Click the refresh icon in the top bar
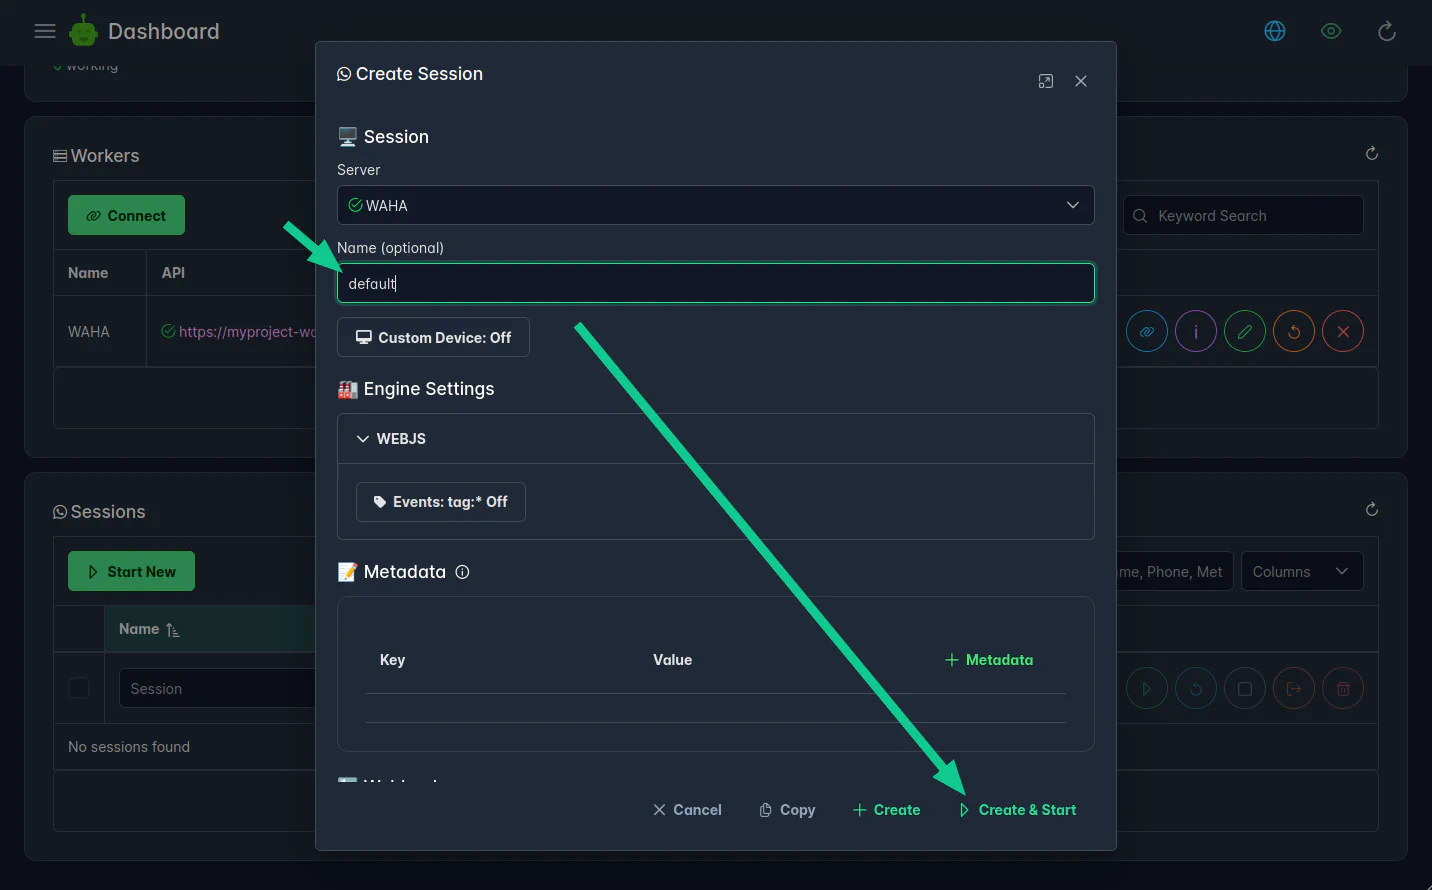The image size is (1432, 890). point(1387,31)
